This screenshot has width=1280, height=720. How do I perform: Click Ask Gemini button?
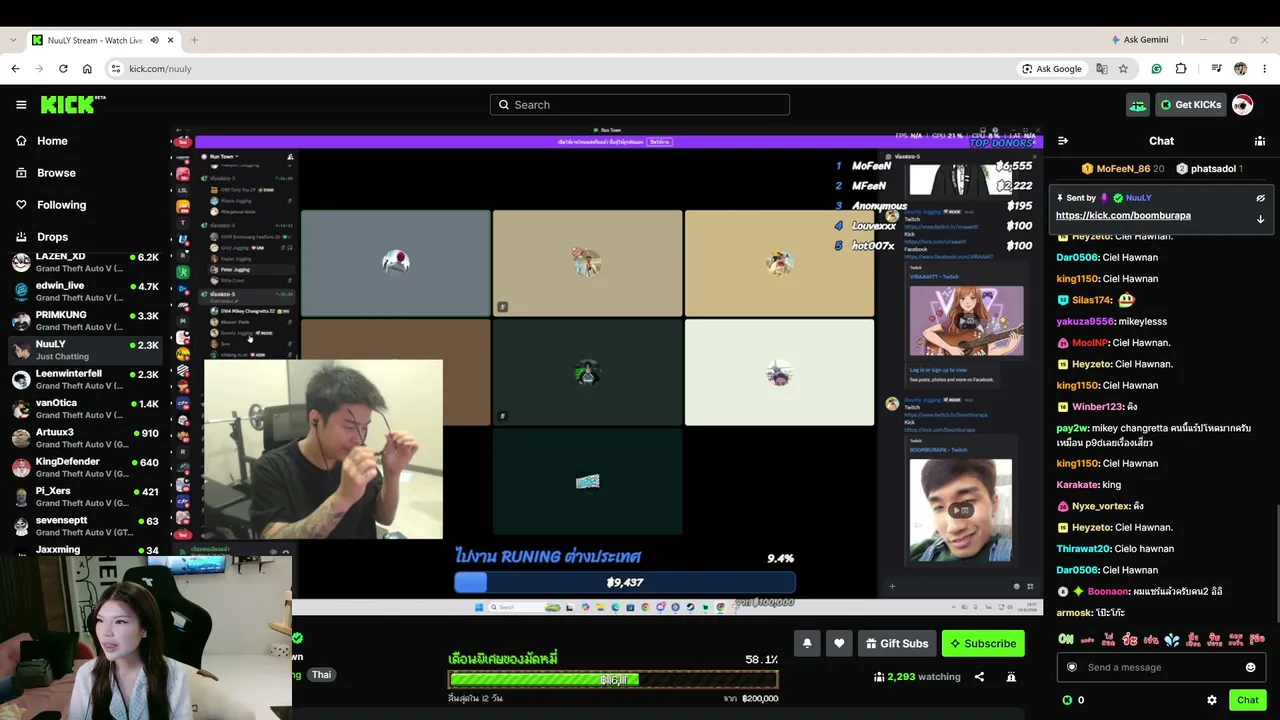point(1139,40)
